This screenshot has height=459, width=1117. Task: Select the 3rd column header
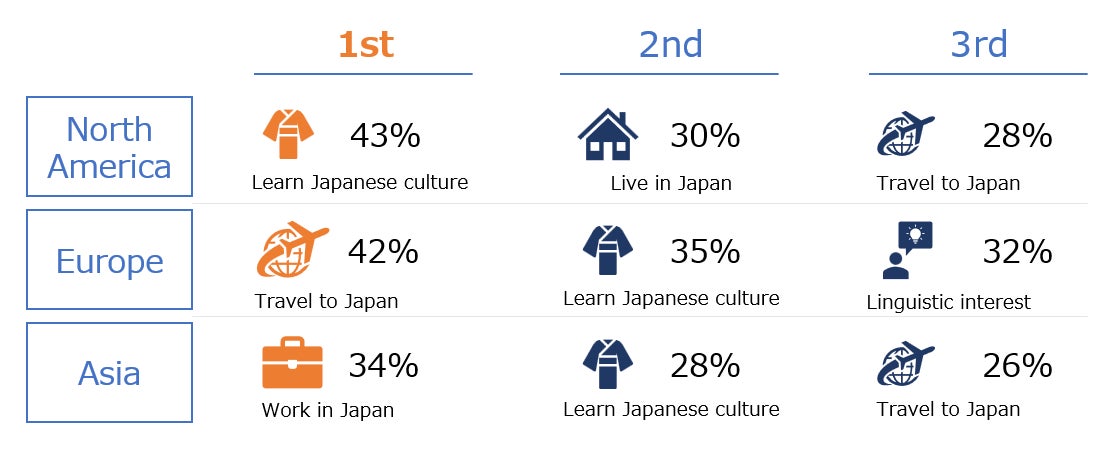coord(977,45)
